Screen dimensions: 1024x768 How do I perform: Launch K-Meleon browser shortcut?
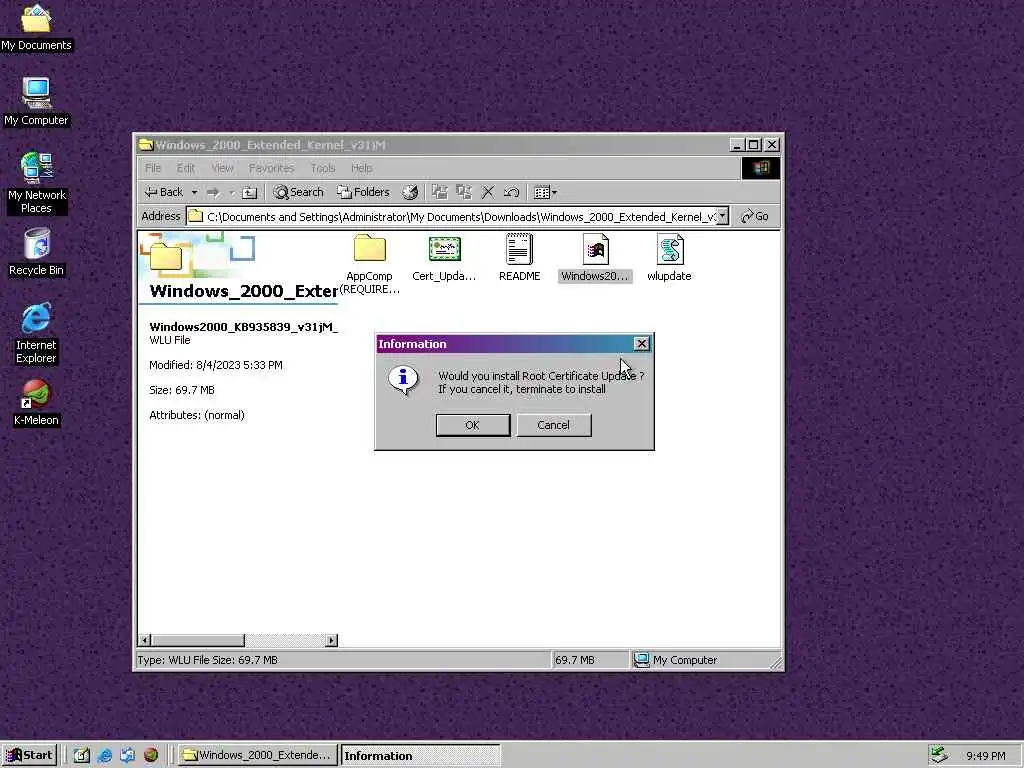click(x=36, y=402)
